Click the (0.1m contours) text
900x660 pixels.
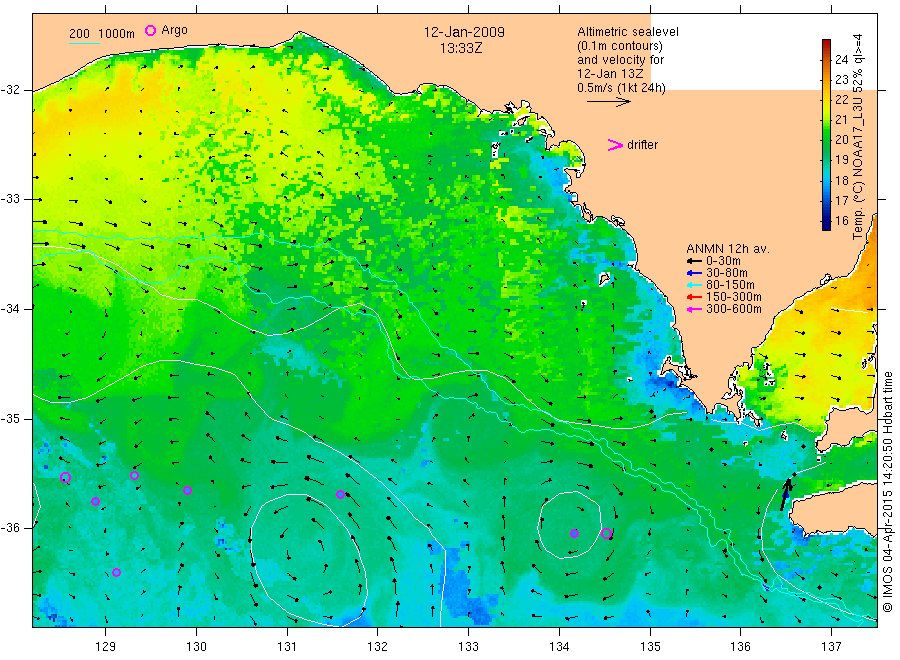point(620,46)
